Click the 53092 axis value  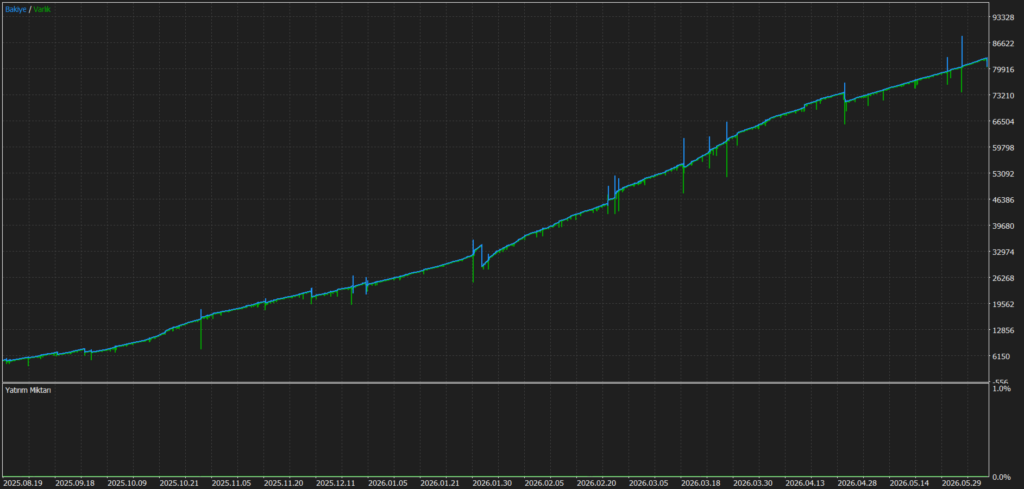[1002, 174]
